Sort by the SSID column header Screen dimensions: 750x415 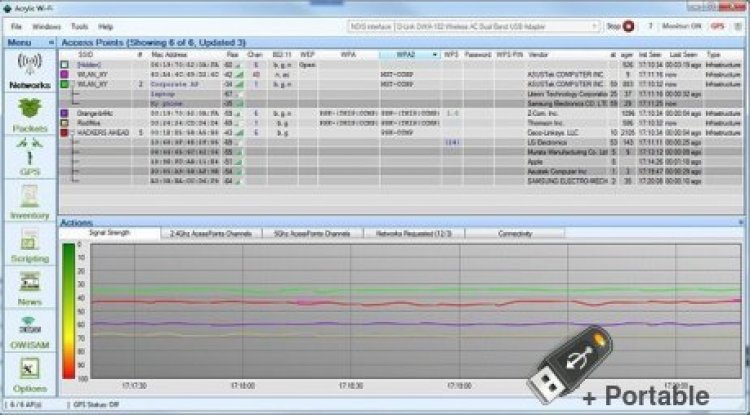tap(85, 55)
